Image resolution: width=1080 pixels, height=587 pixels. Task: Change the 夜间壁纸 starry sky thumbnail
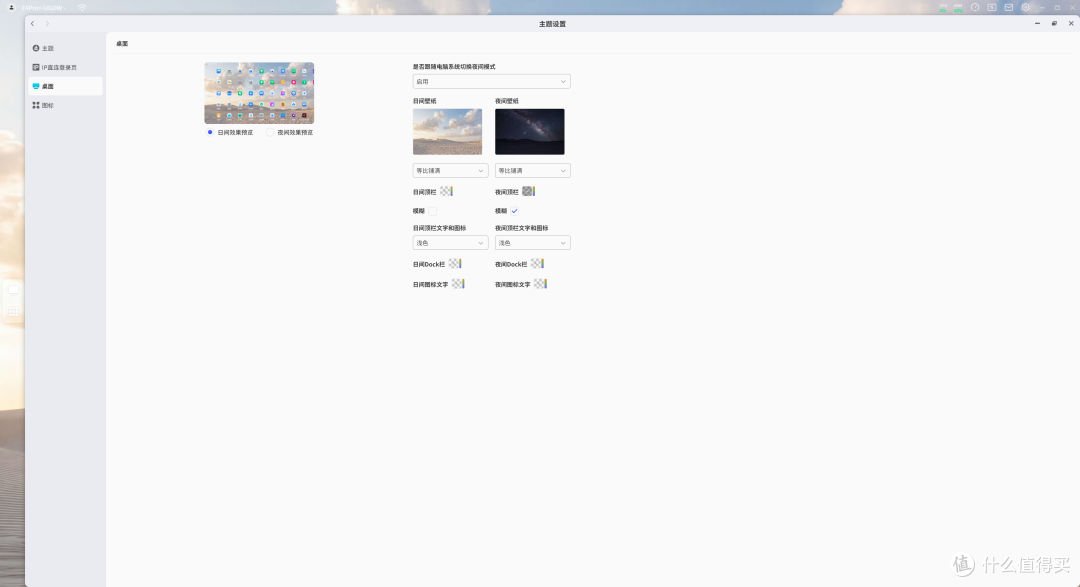tap(530, 132)
